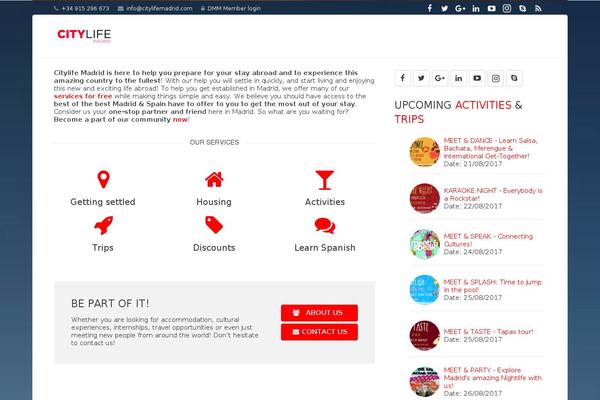Open Facebook icon in top header bar

click(430, 8)
